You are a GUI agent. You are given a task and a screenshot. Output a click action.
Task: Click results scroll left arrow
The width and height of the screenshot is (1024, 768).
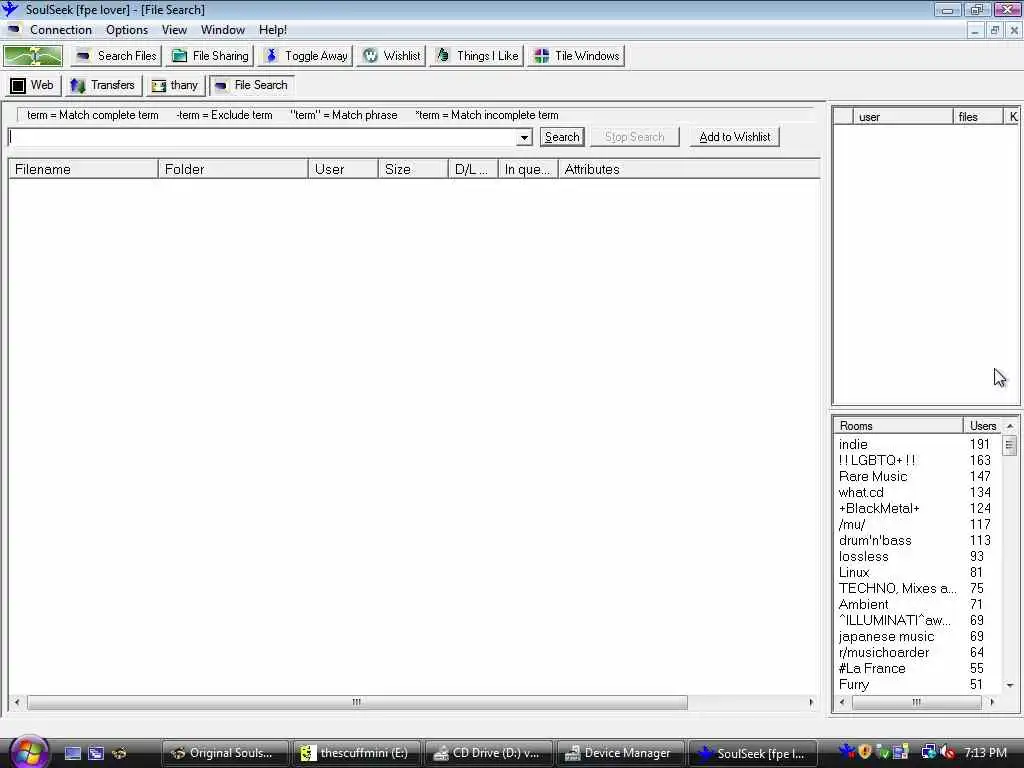pyautogui.click(x=17, y=702)
